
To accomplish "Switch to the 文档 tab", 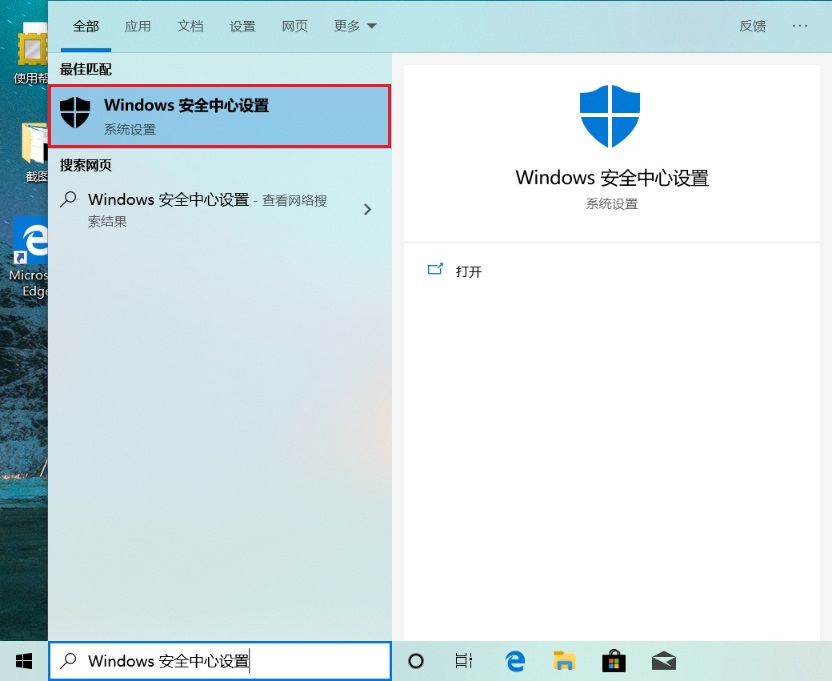I will click(190, 26).
